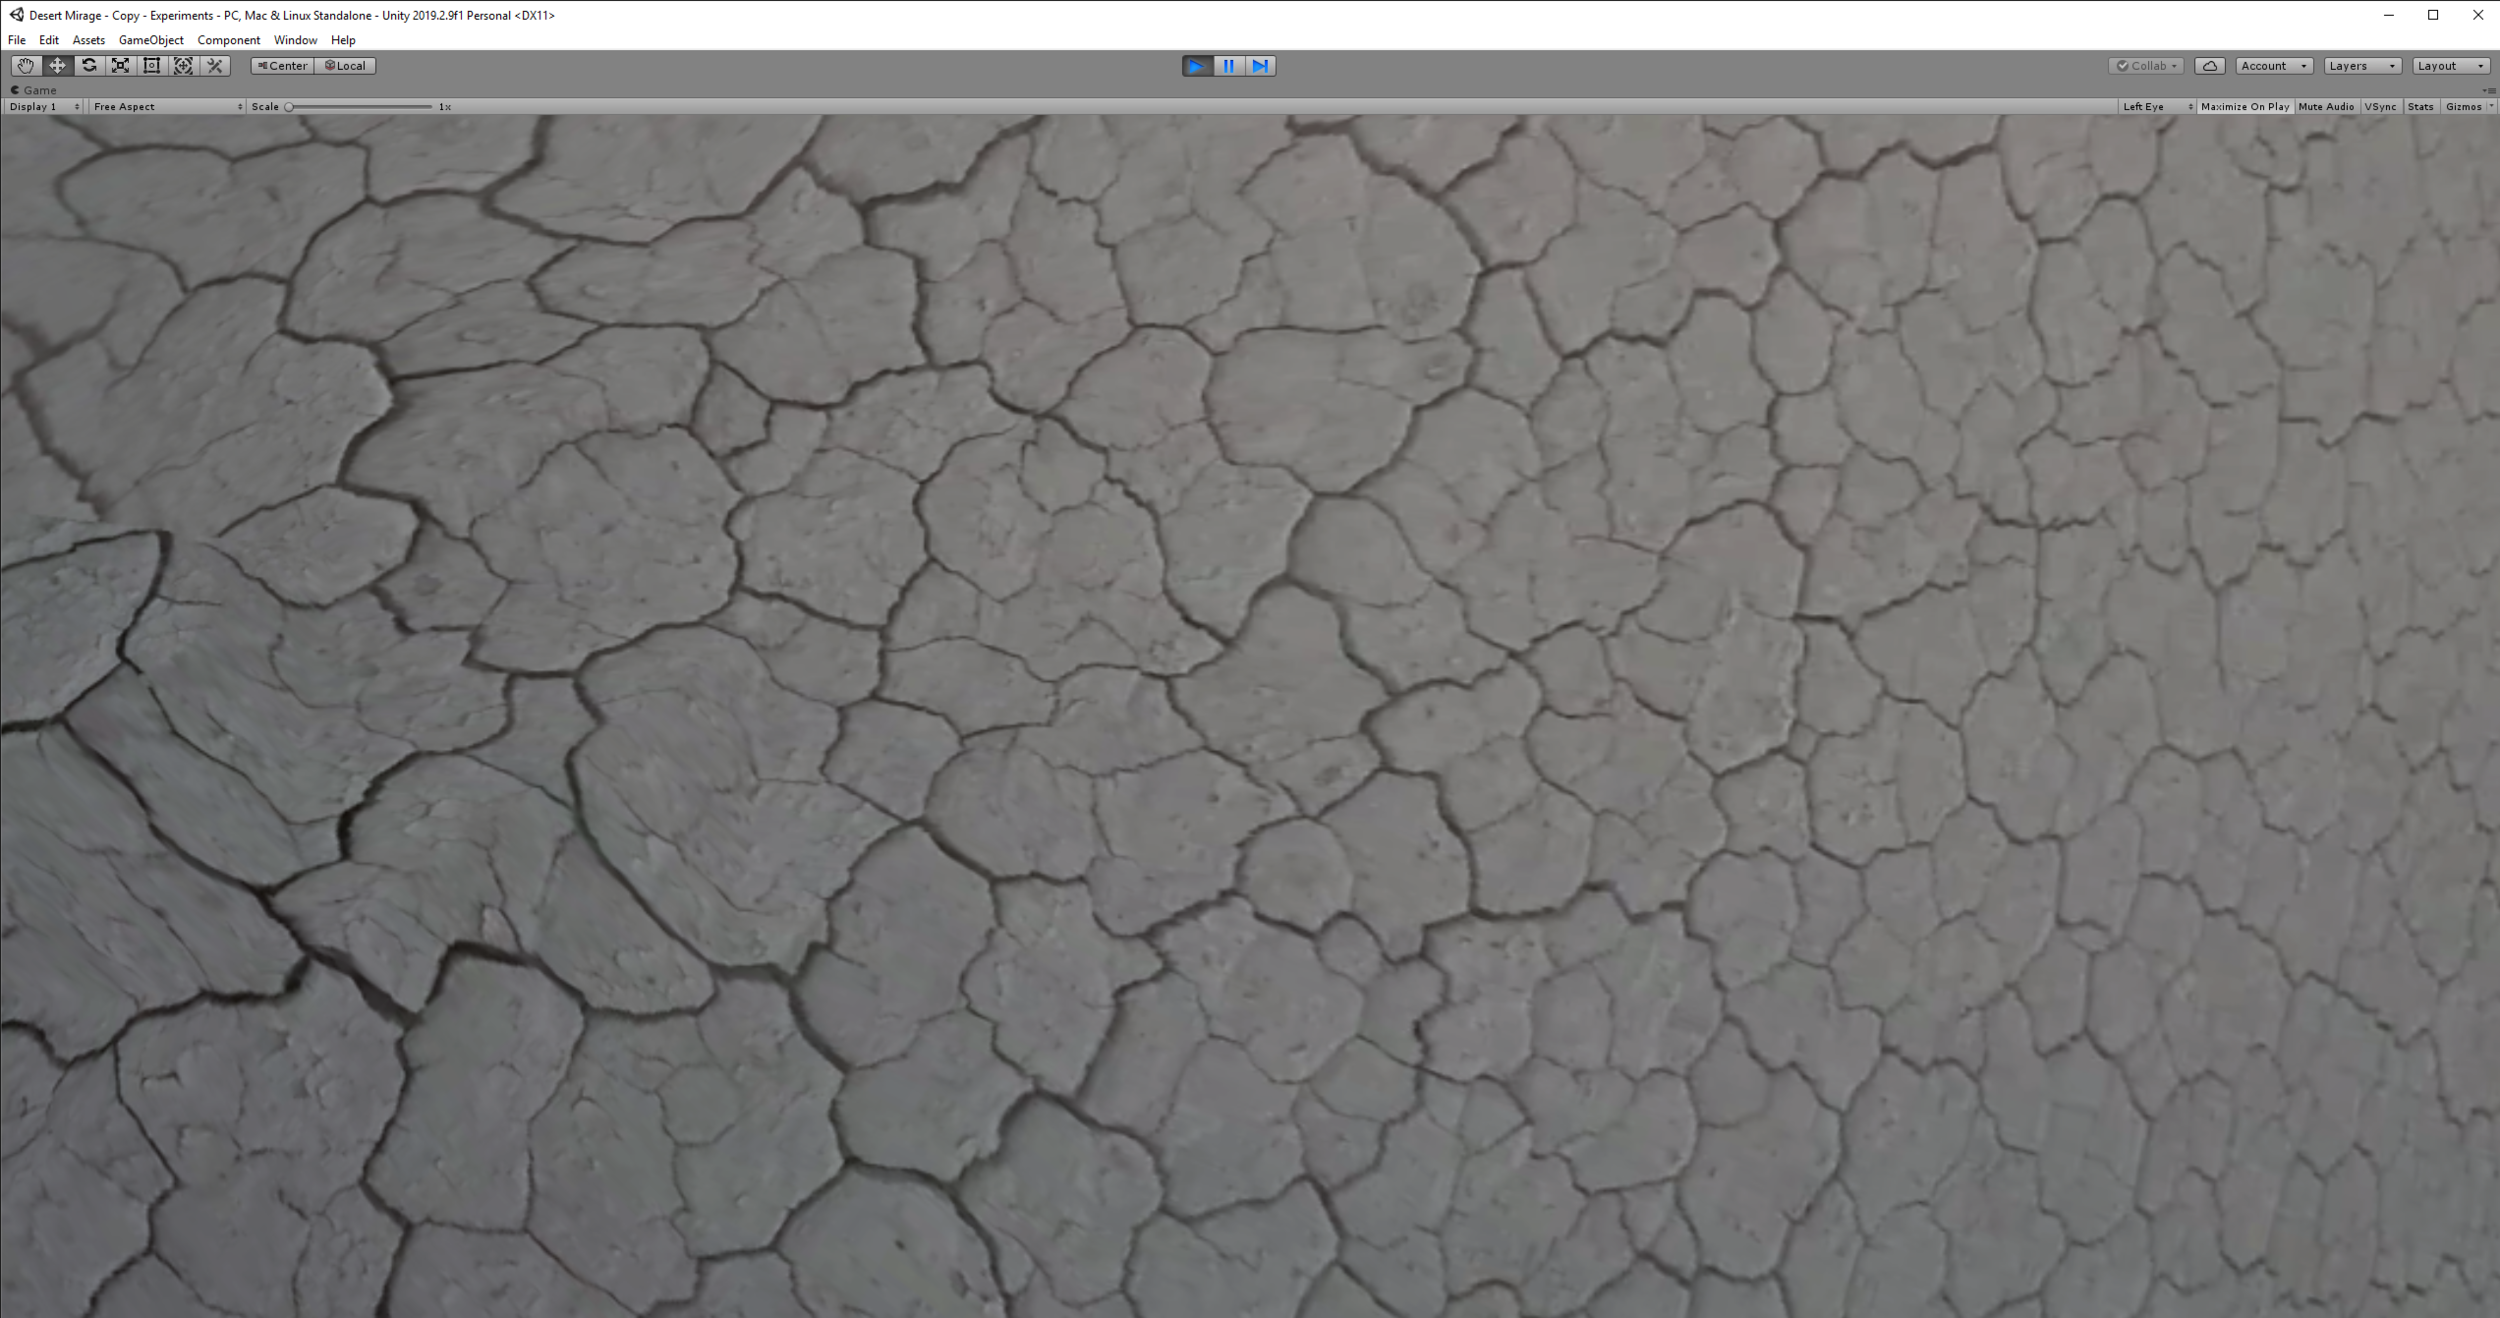This screenshot has width=2500, height=1318.
Task: Open the Game view panel options menu
Action: pyautogui.click(x=2489, y=90)
